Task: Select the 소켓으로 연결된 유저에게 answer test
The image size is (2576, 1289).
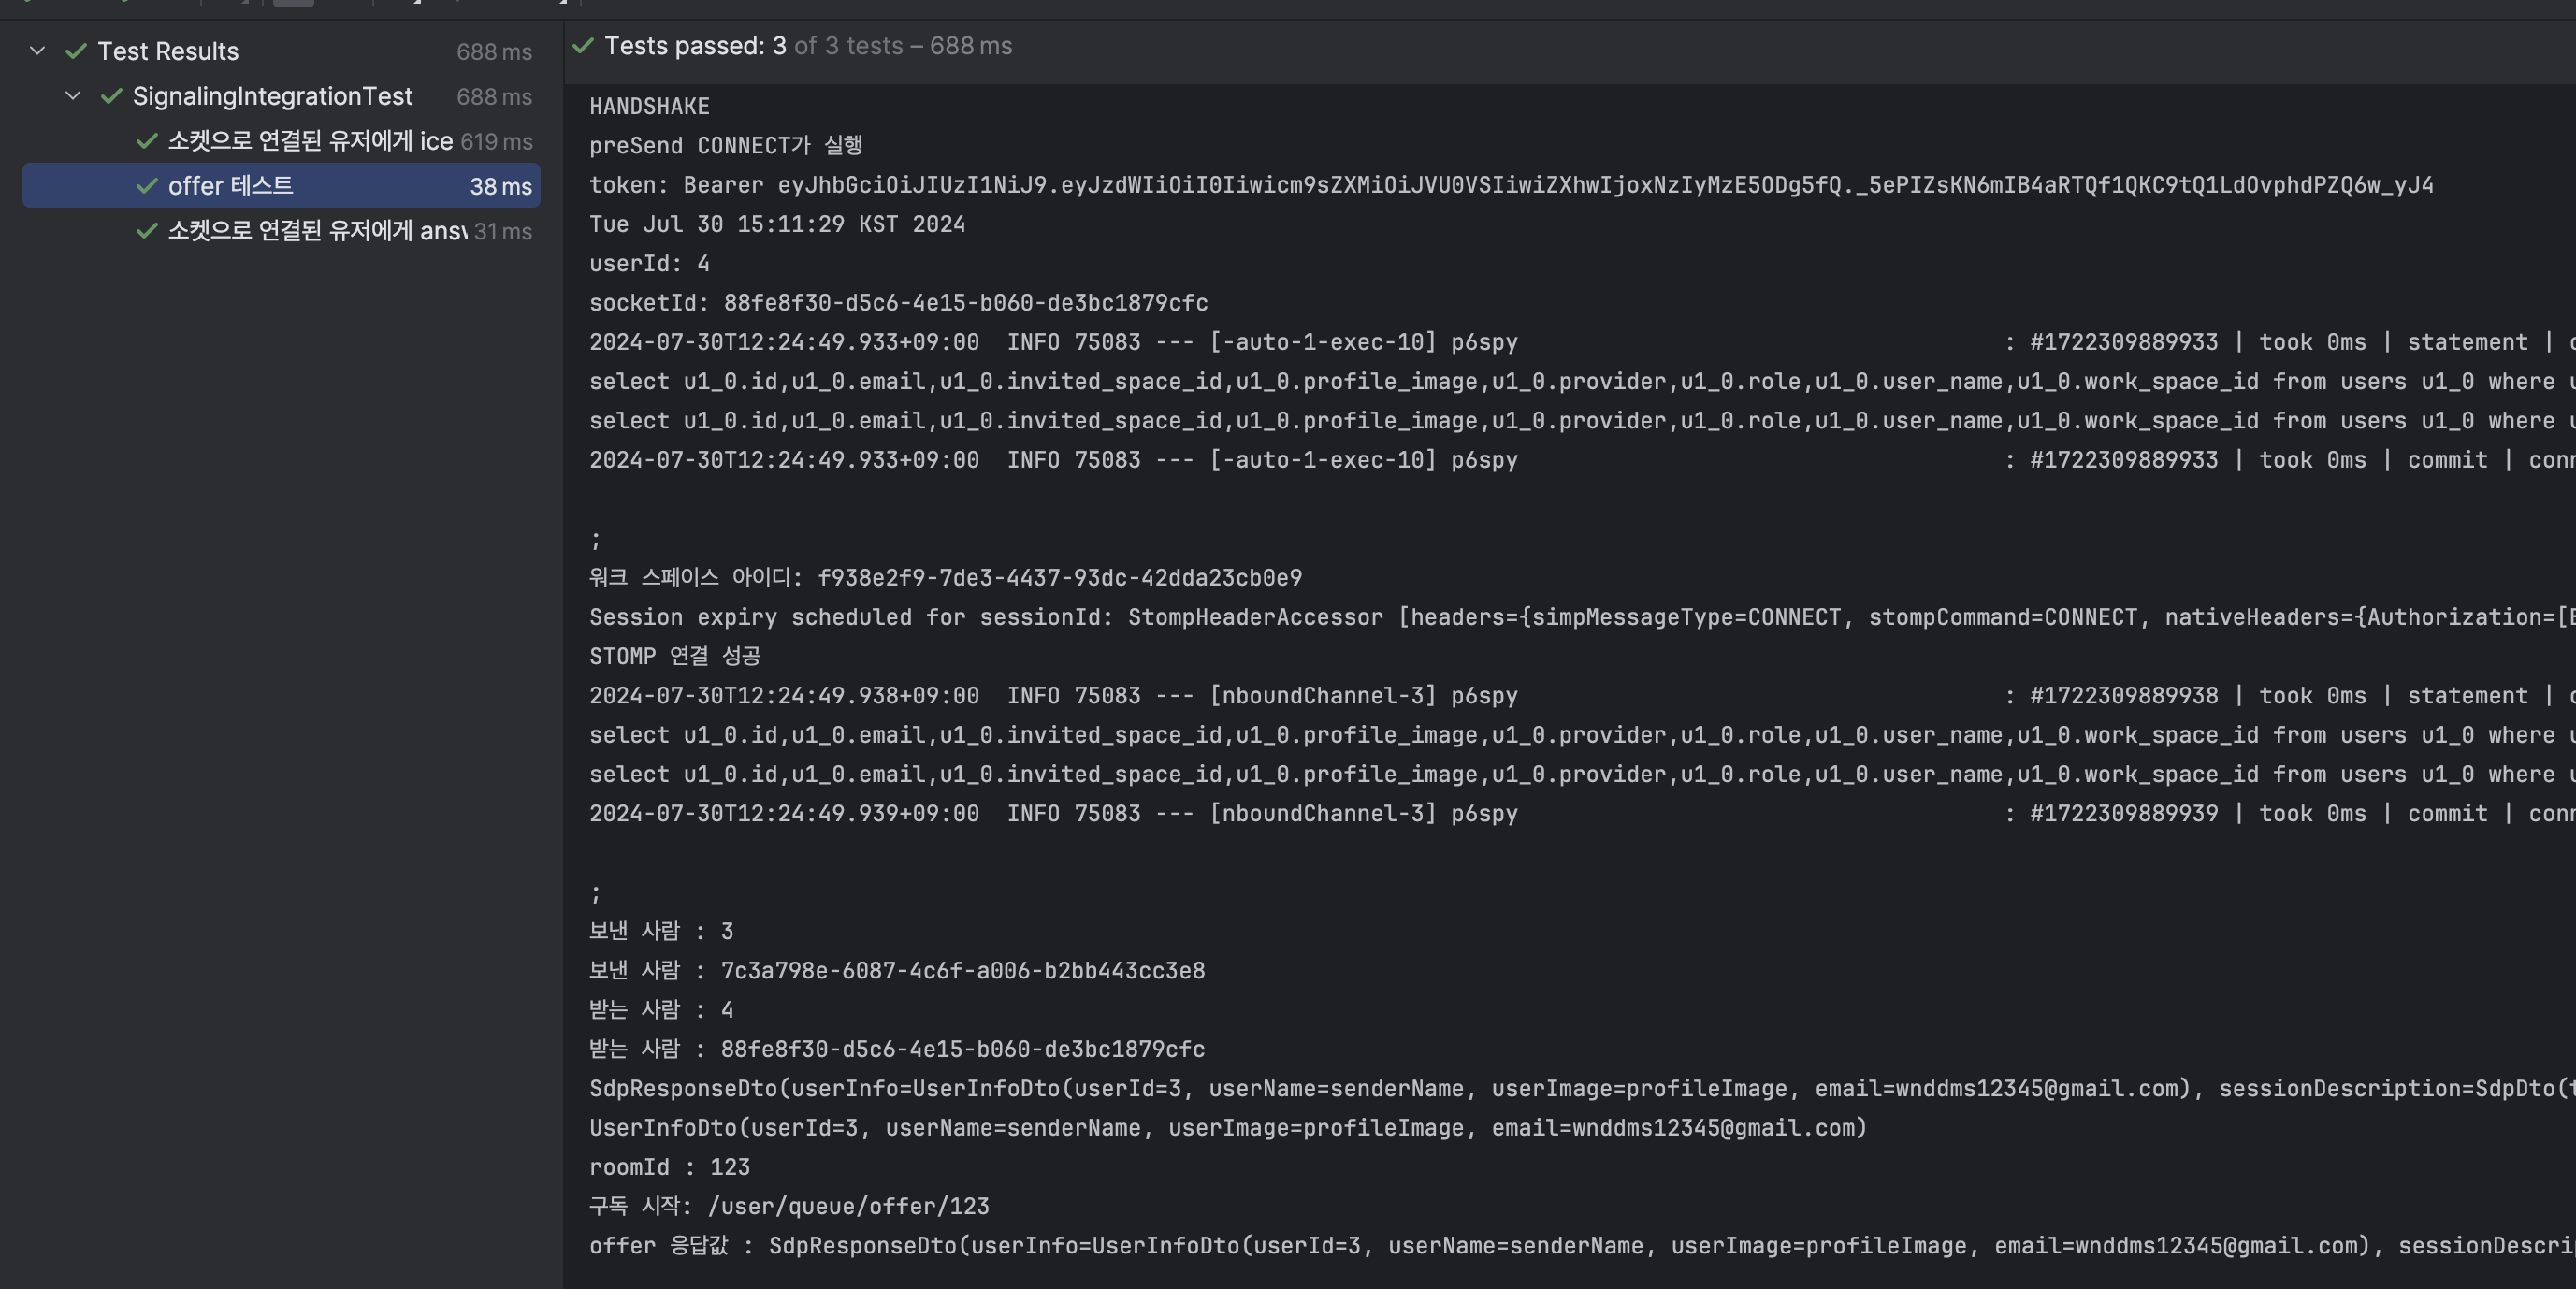Action: [317, 231]
